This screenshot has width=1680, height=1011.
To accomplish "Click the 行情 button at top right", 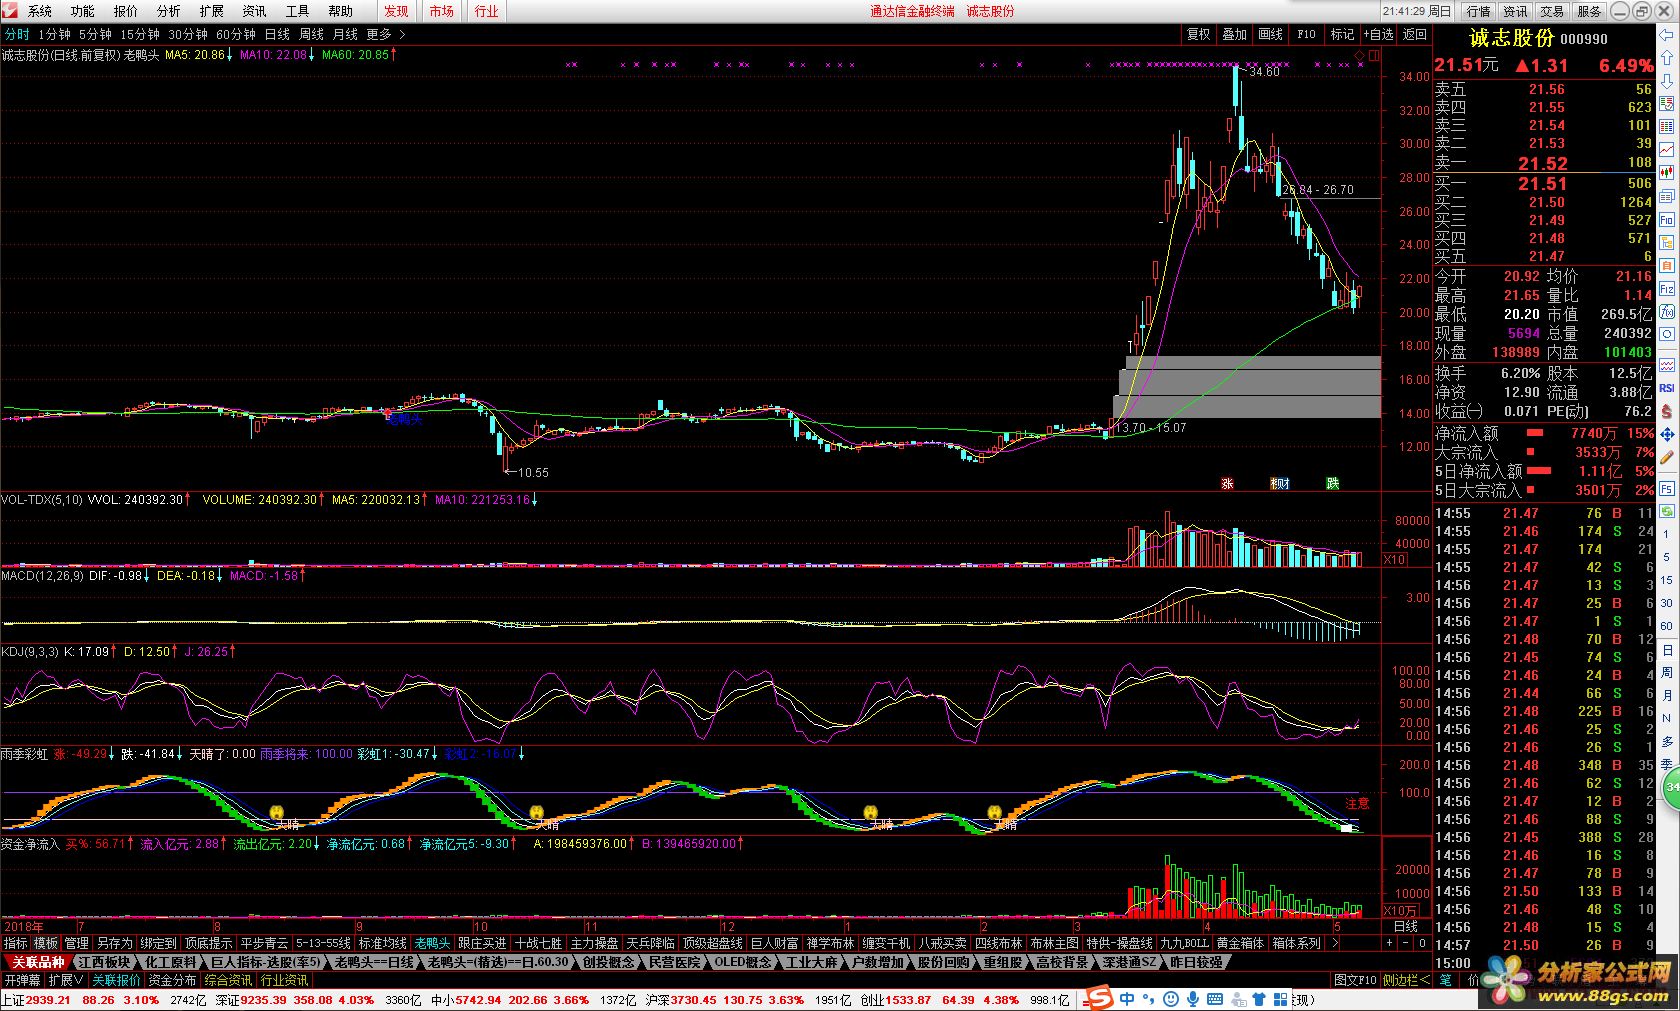I will (x=1479, y=11).
